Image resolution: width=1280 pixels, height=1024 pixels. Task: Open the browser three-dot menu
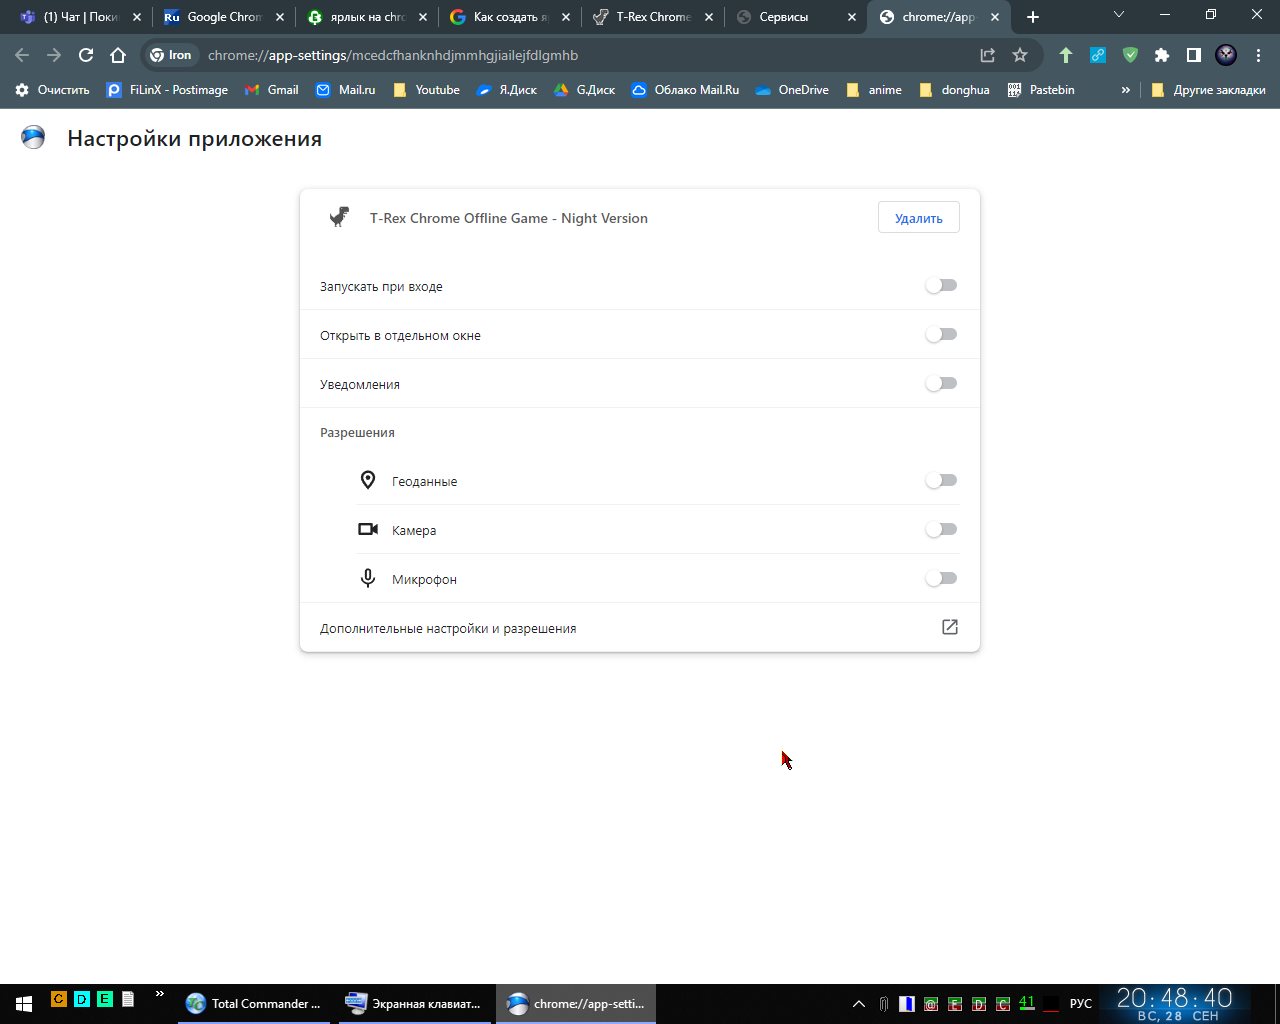[x=1258, y=55]
